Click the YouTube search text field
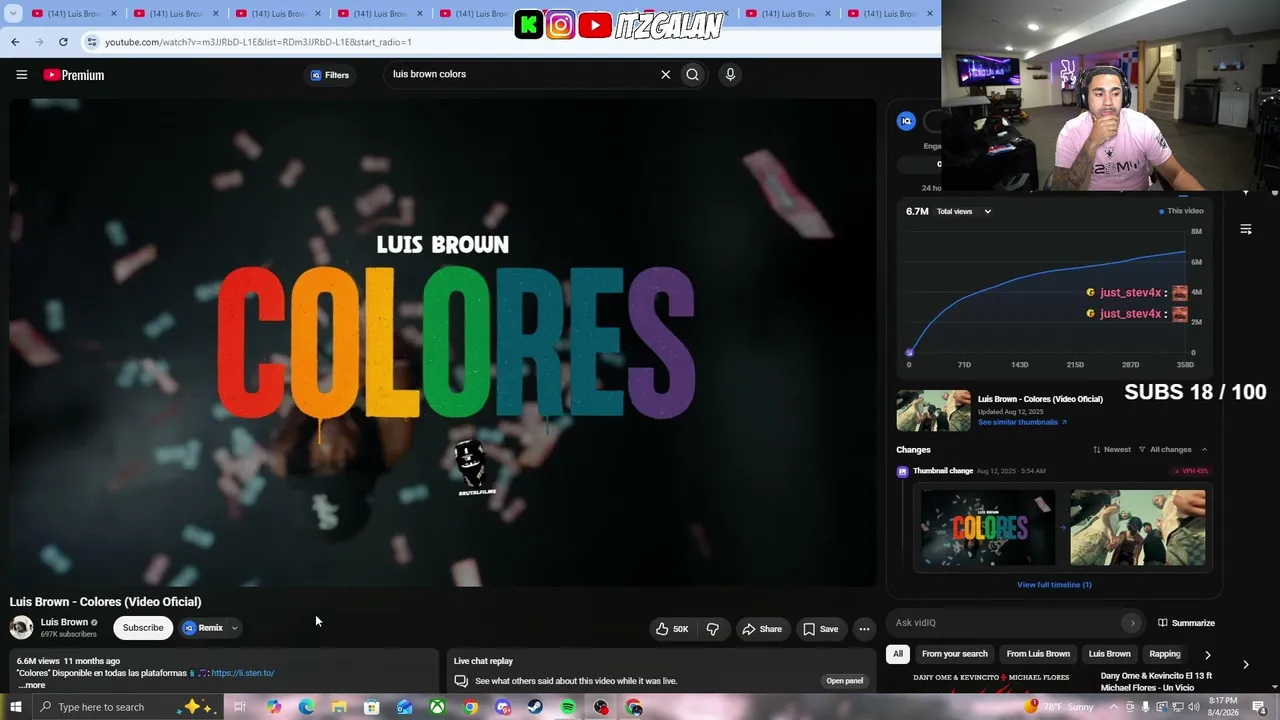The width and height of the screenshot is (1280, 720). [520, 74]
